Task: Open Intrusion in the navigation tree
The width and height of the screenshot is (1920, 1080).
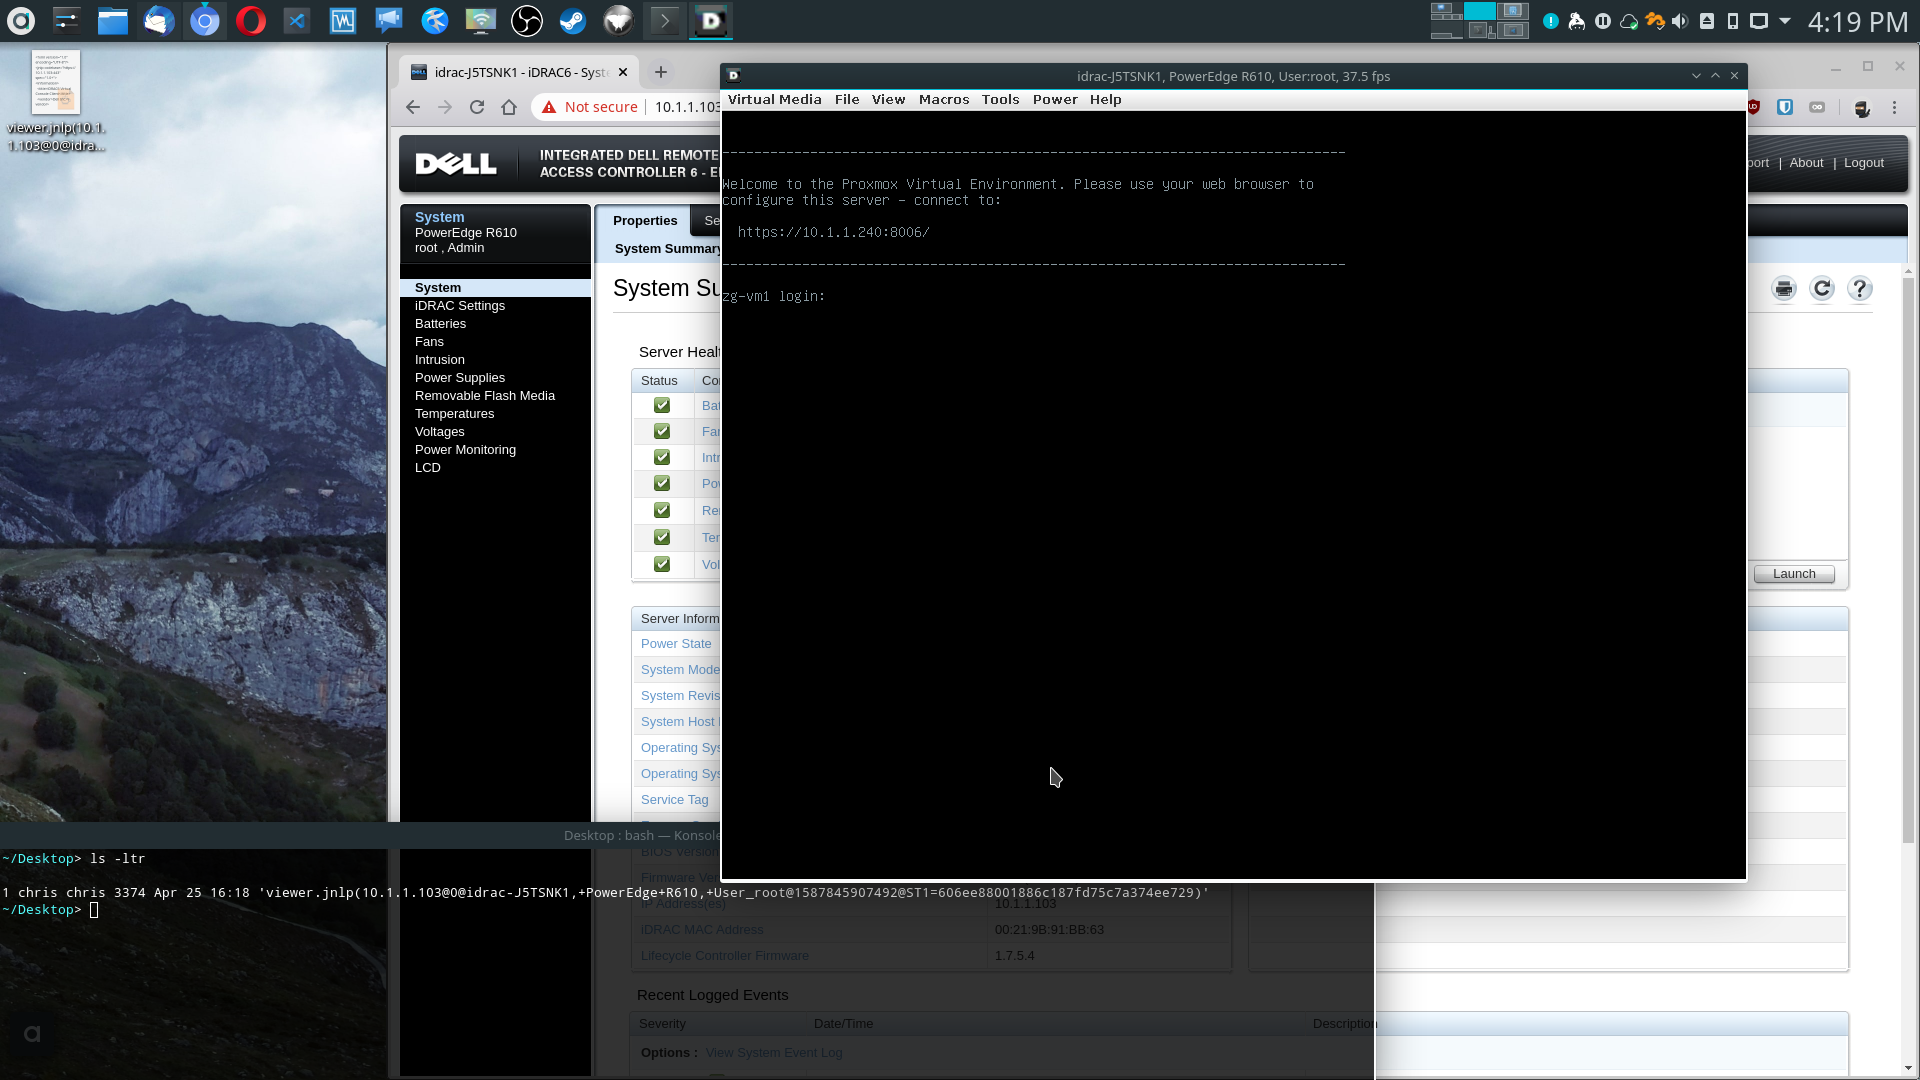Action: [x=439, y=360]
